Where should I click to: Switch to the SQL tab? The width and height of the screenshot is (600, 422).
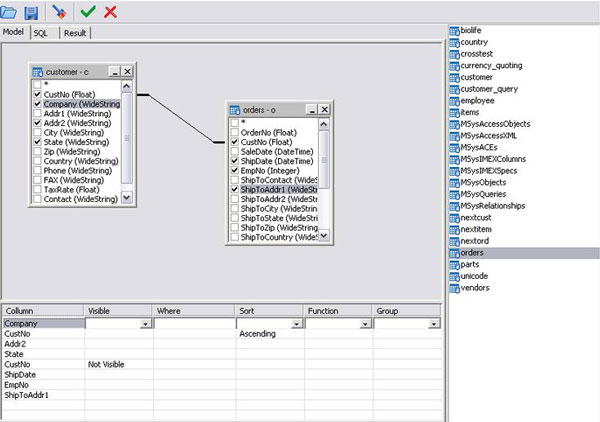point(41,33)
